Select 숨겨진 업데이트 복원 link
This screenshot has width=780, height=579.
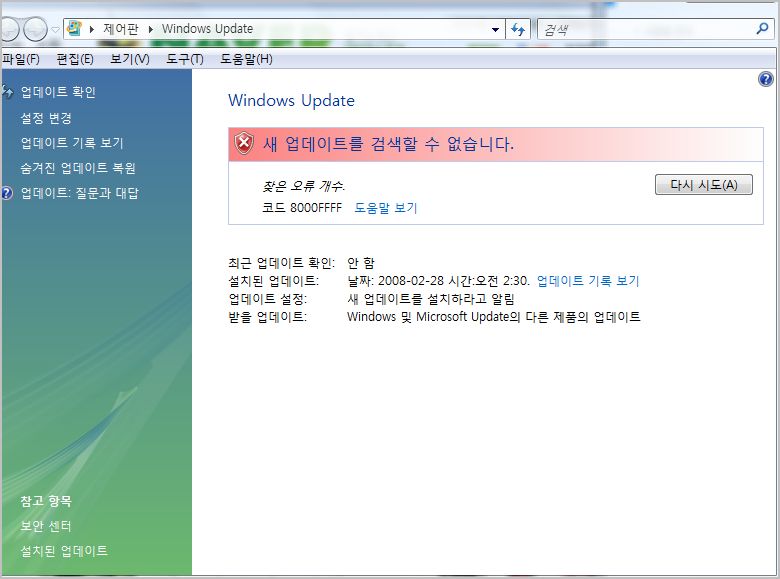pos(78,168)
